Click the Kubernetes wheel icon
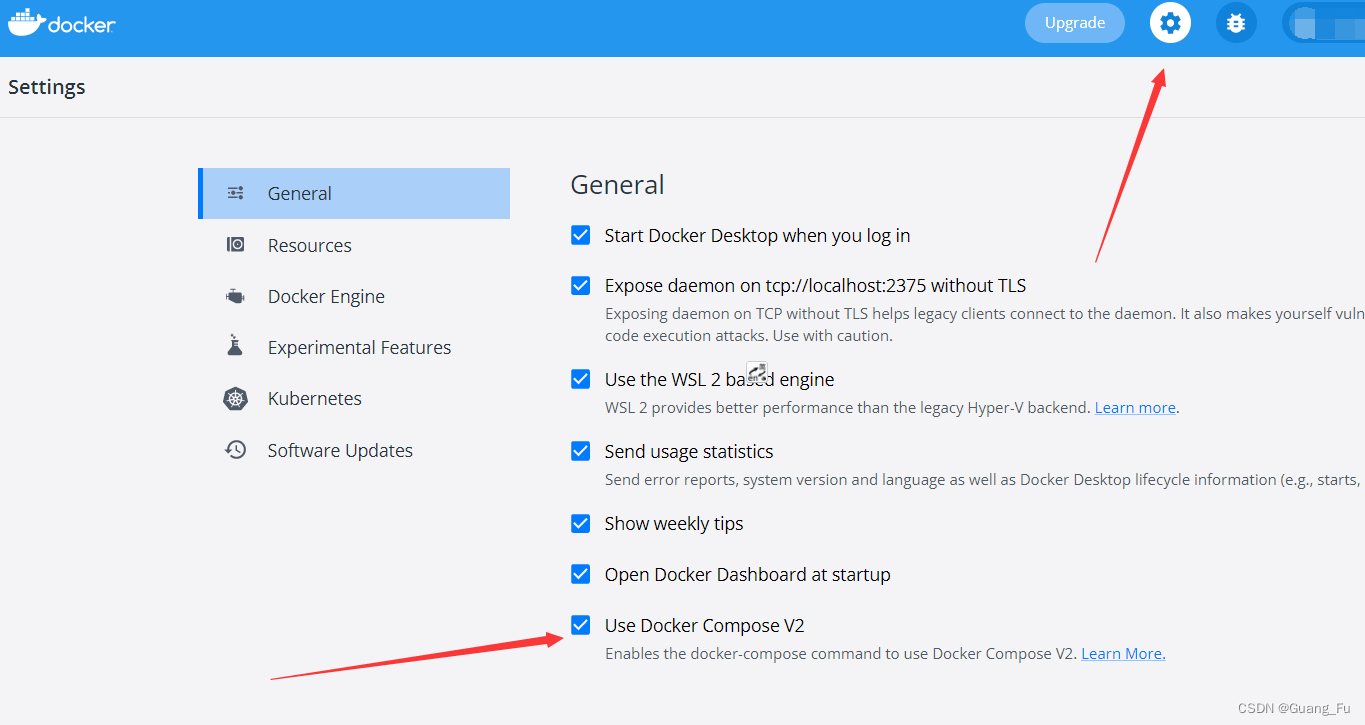Viewport: 1365px width, 725px height. 235,398
